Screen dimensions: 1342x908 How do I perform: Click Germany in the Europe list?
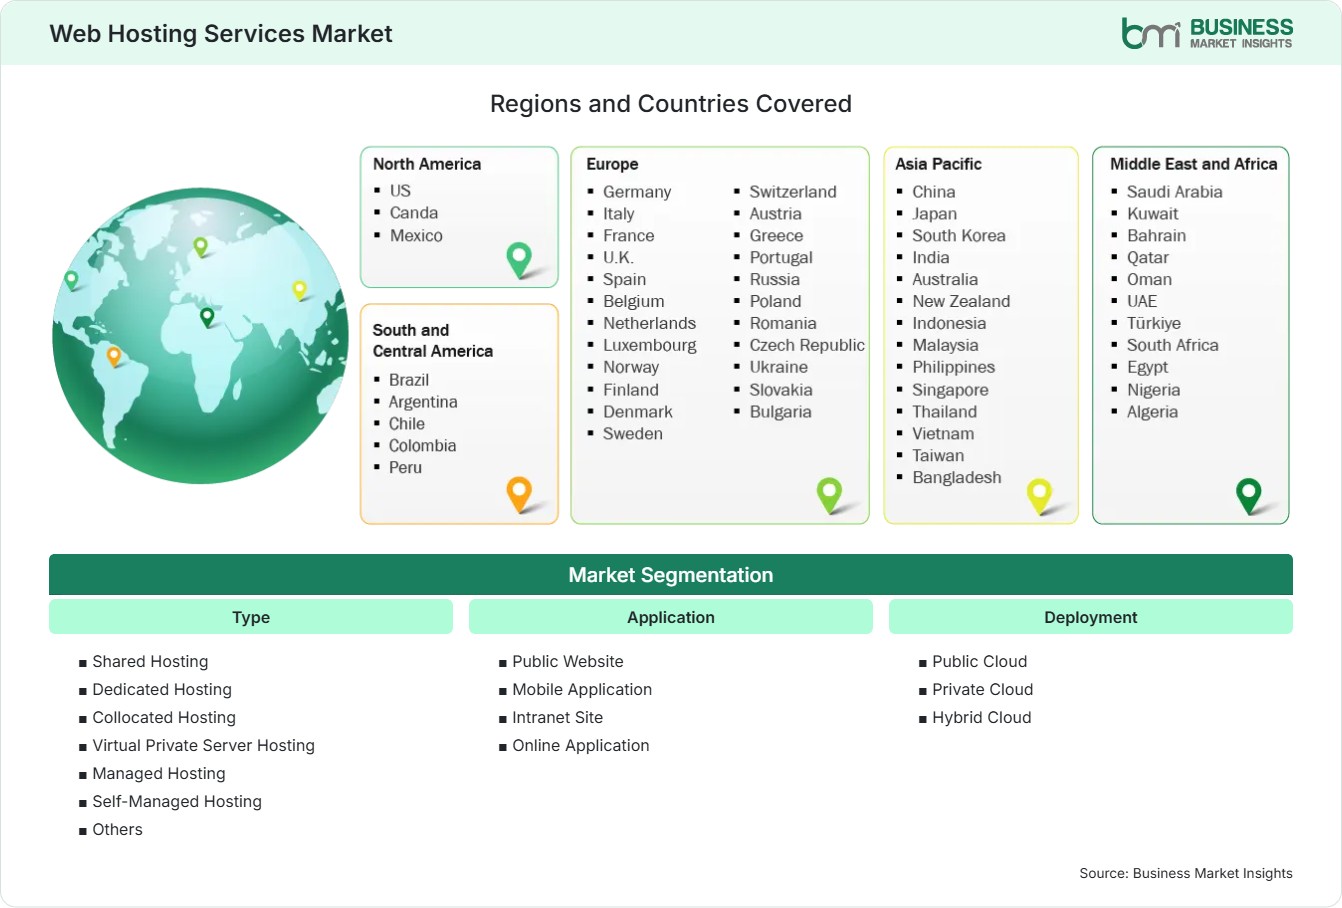click(x=637, y=192)
